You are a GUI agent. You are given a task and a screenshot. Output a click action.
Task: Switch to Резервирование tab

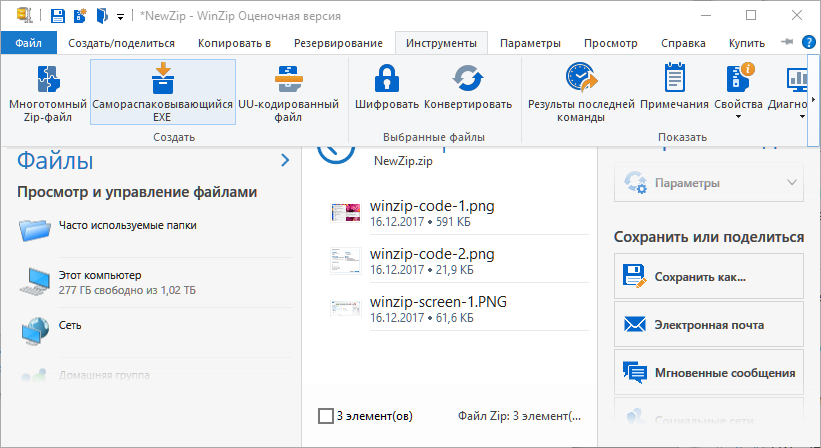pos(338,43)
